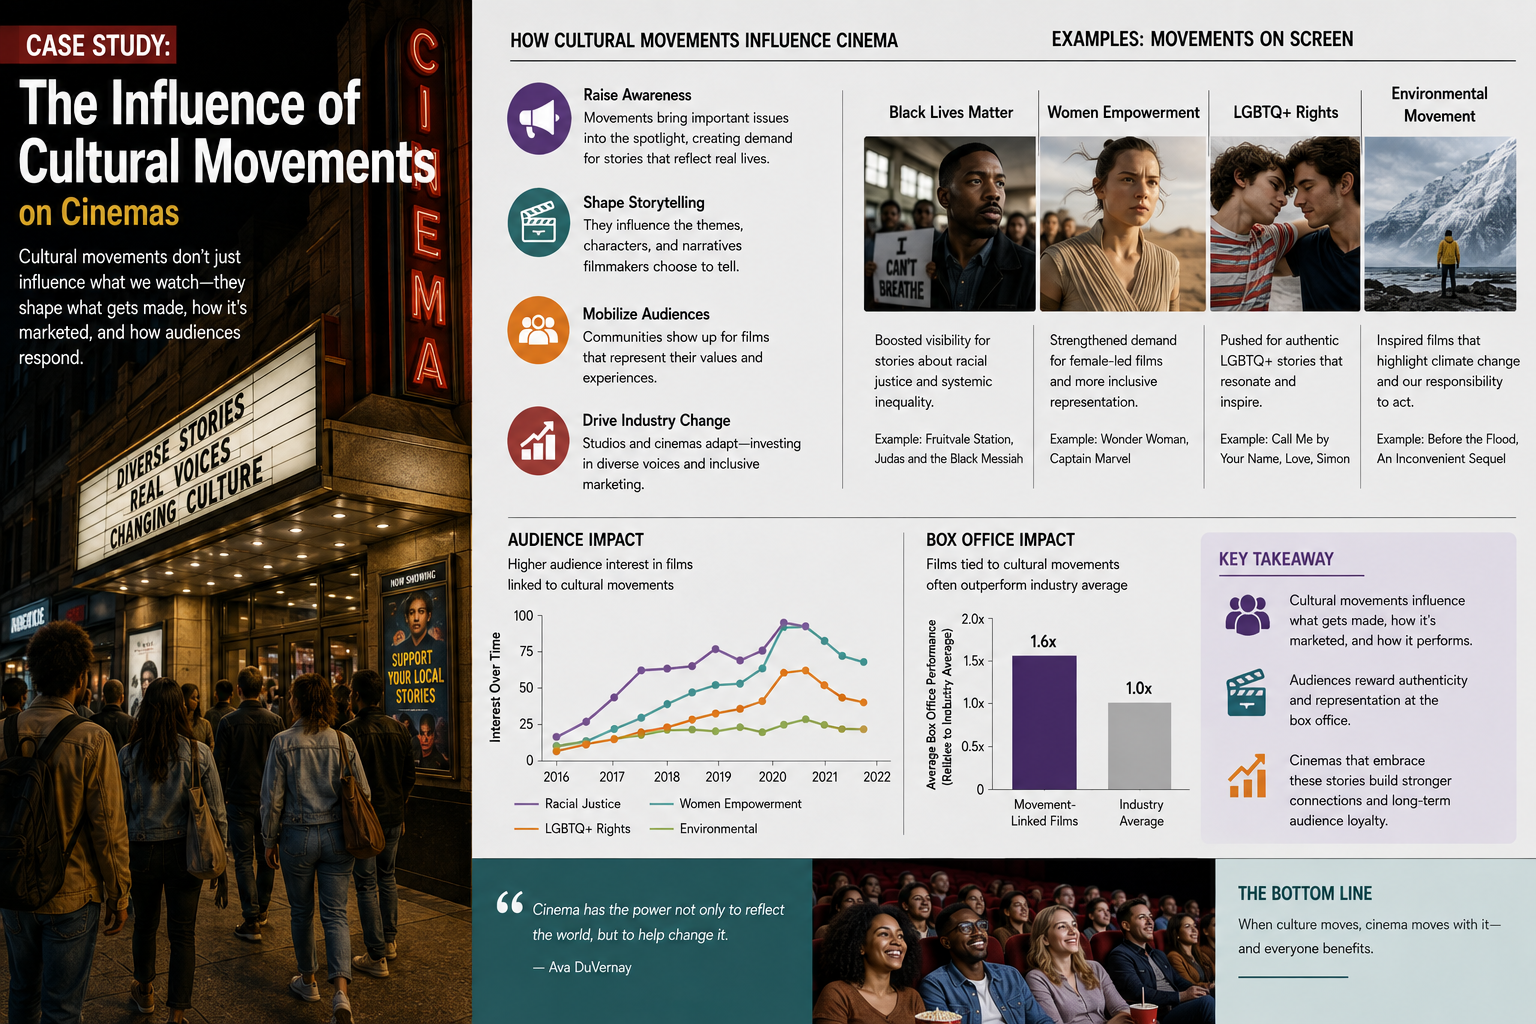Click the Environmental Movement column title

[1439, 104]
